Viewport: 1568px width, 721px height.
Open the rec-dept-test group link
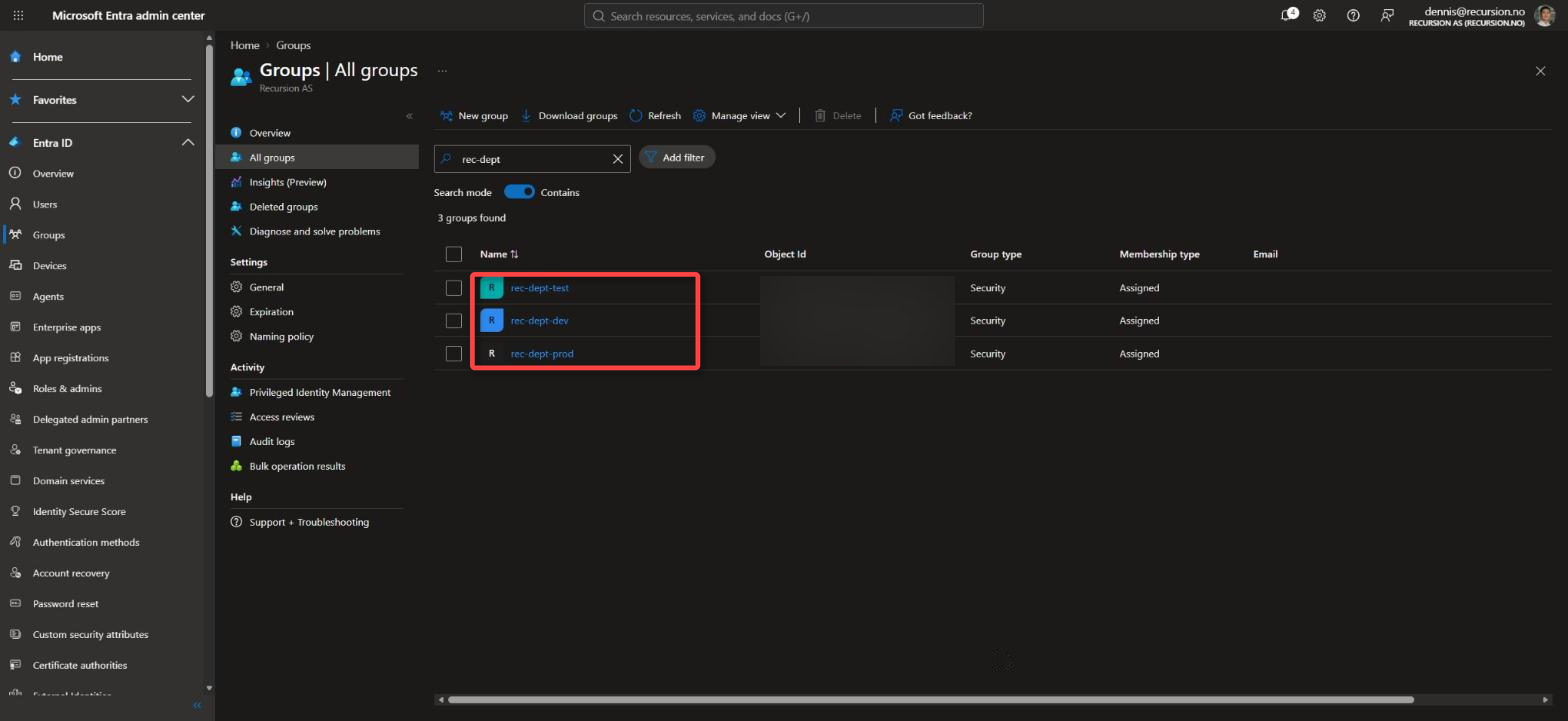pyautogui.click(x=540, y=288)
